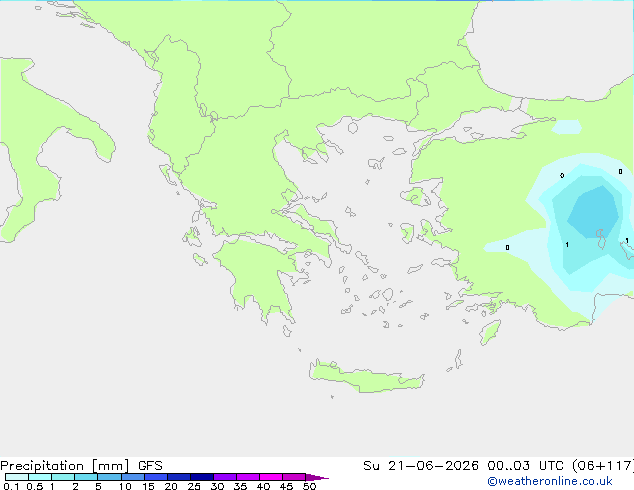Click the '0.1' legend number label

pyautogui.click(x=11, y=486)
